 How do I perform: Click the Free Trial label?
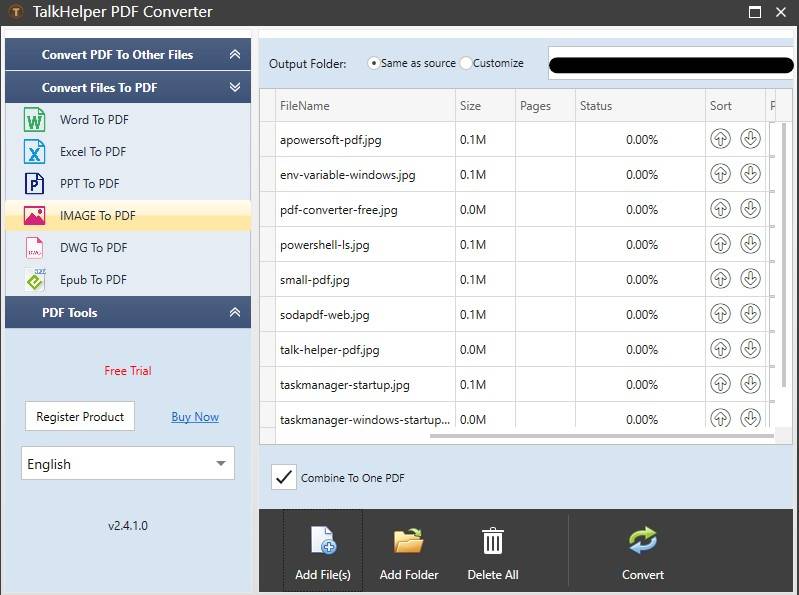(128, 371)
